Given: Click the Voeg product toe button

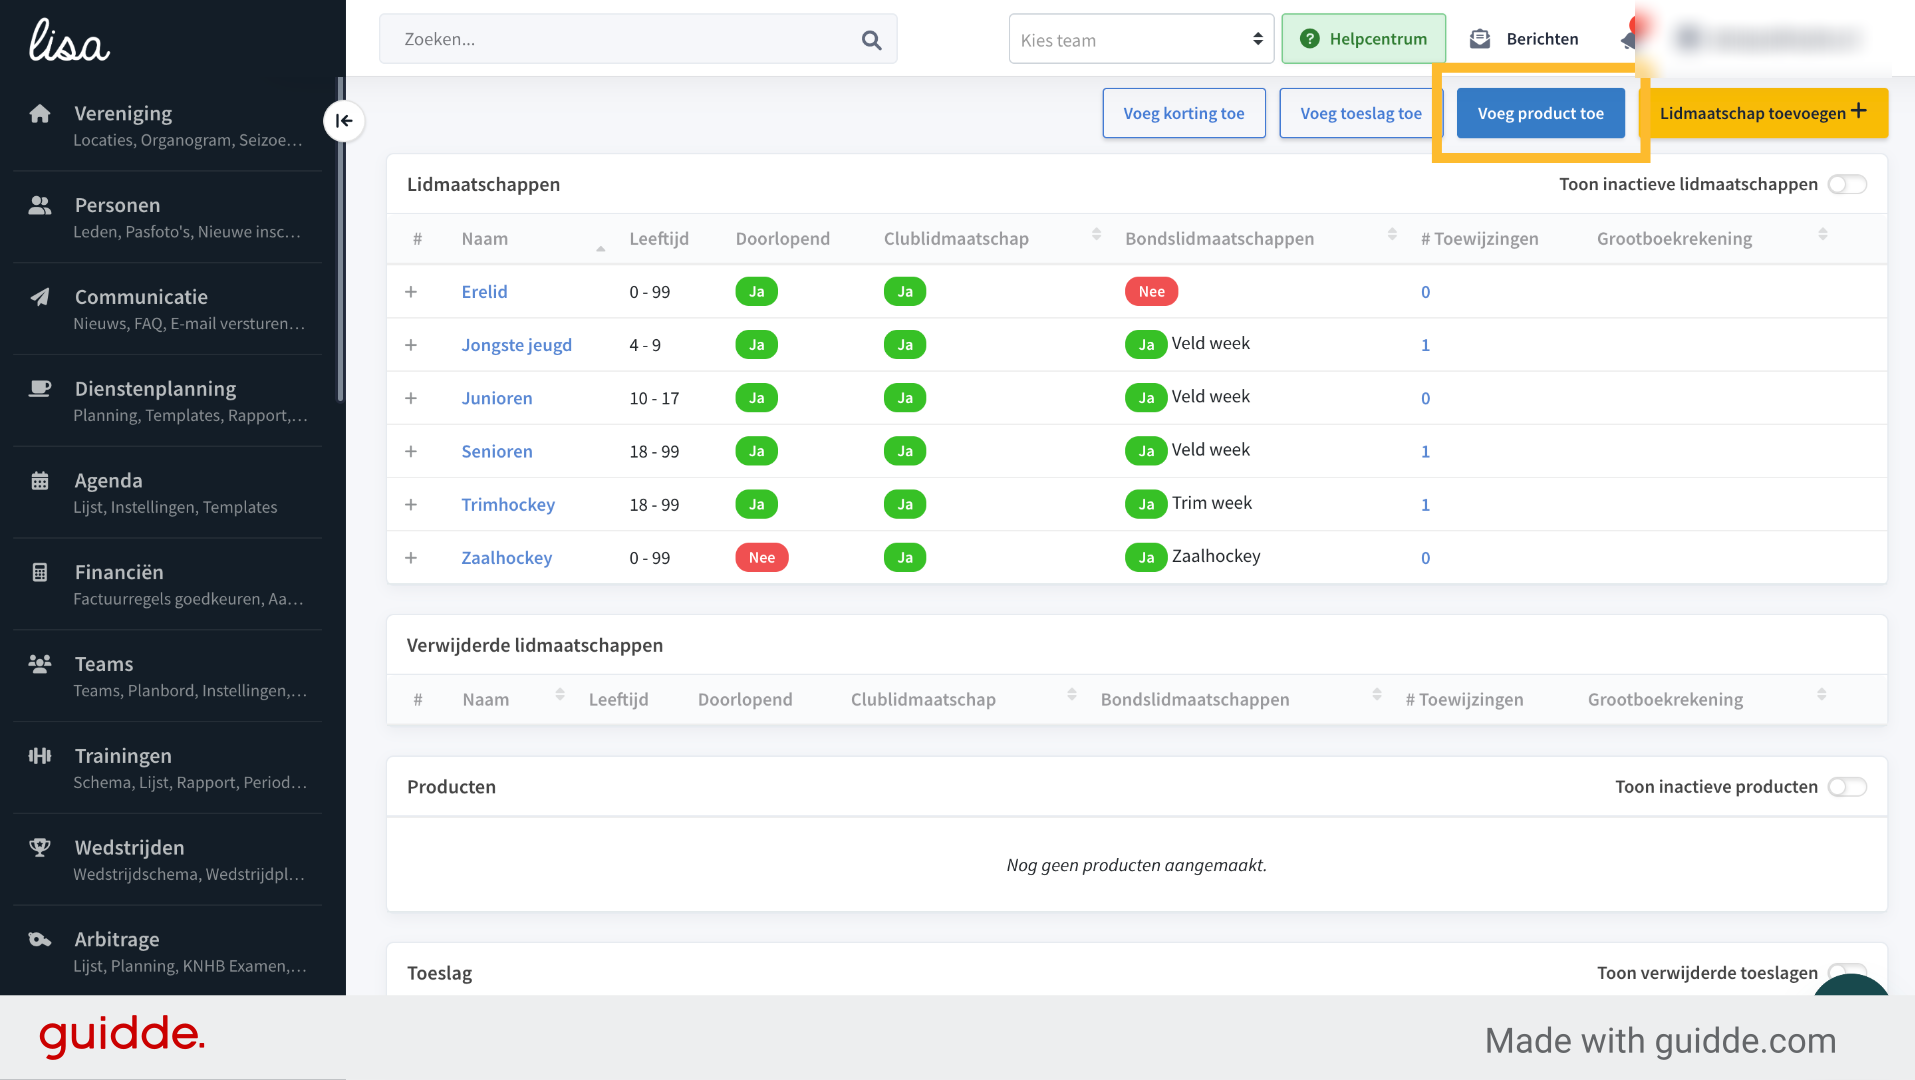Looking at the screenshot, I should (1540, 113).
